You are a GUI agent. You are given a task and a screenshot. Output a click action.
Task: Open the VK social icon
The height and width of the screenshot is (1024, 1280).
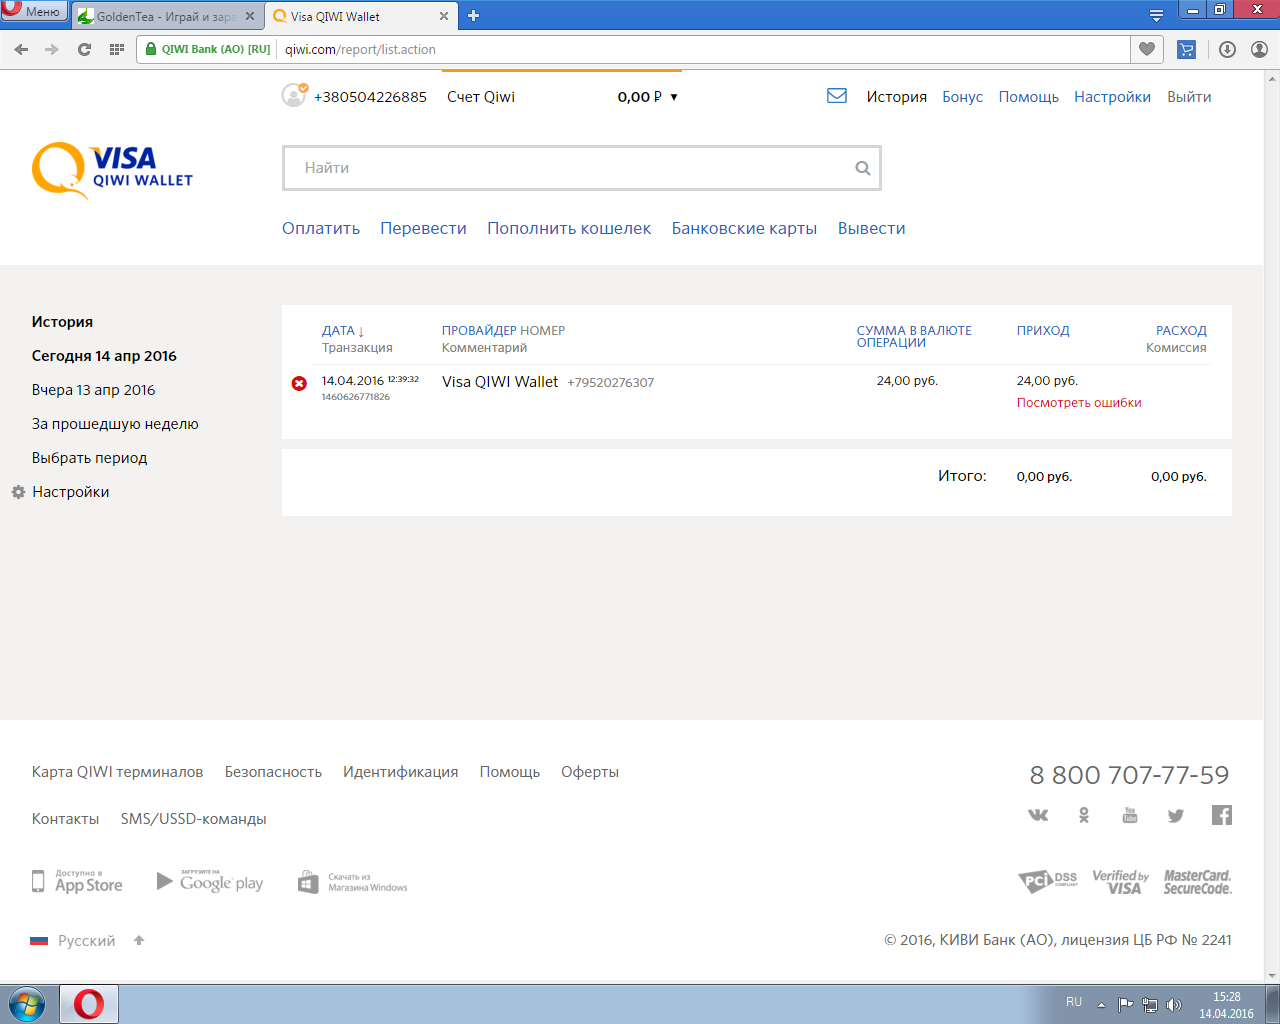[1038, 815]
